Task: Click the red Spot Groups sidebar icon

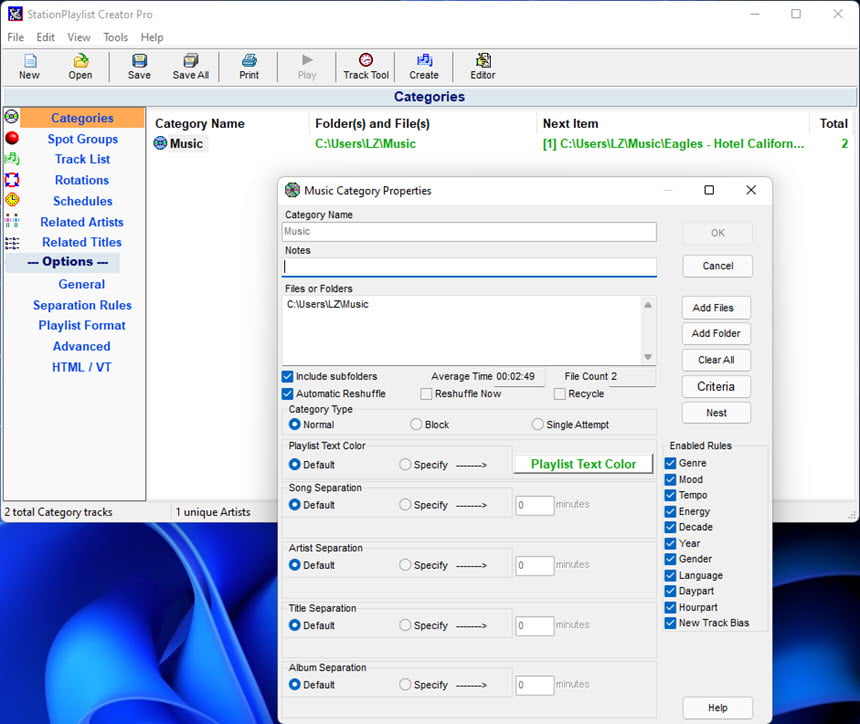Action: [x=12, y=138]
